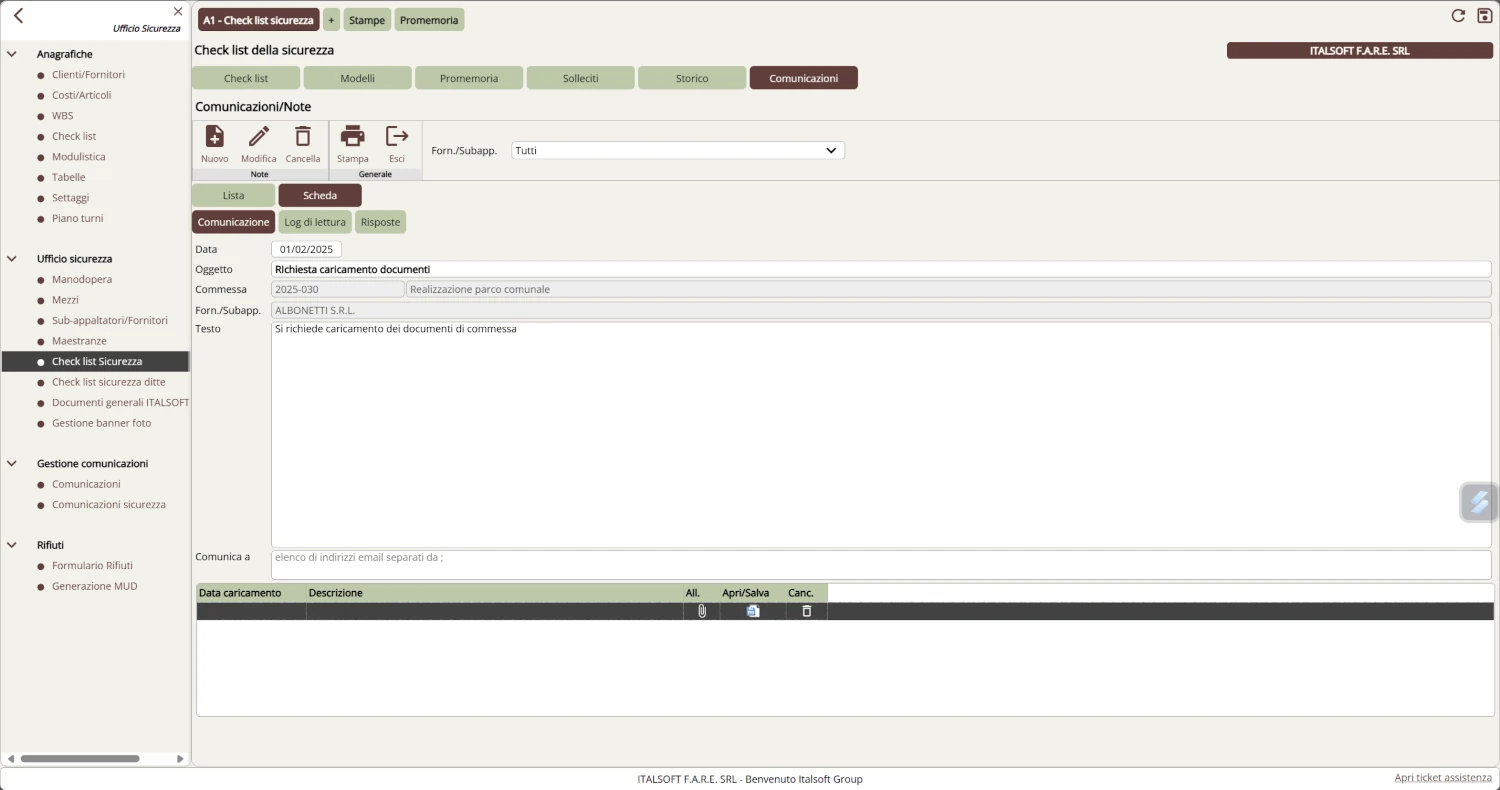This screenshot has width=1500, height=790.
Task: Switch to the Lista view tab
Action: click(233, 196)
